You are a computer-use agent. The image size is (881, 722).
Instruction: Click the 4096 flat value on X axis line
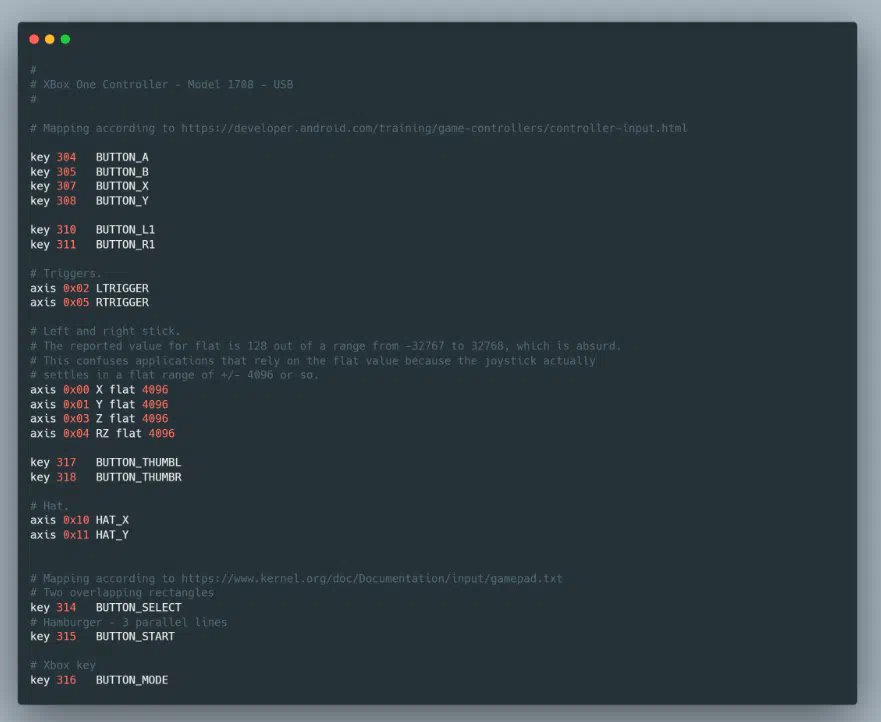pyautogui.click(x=155, y=390)
